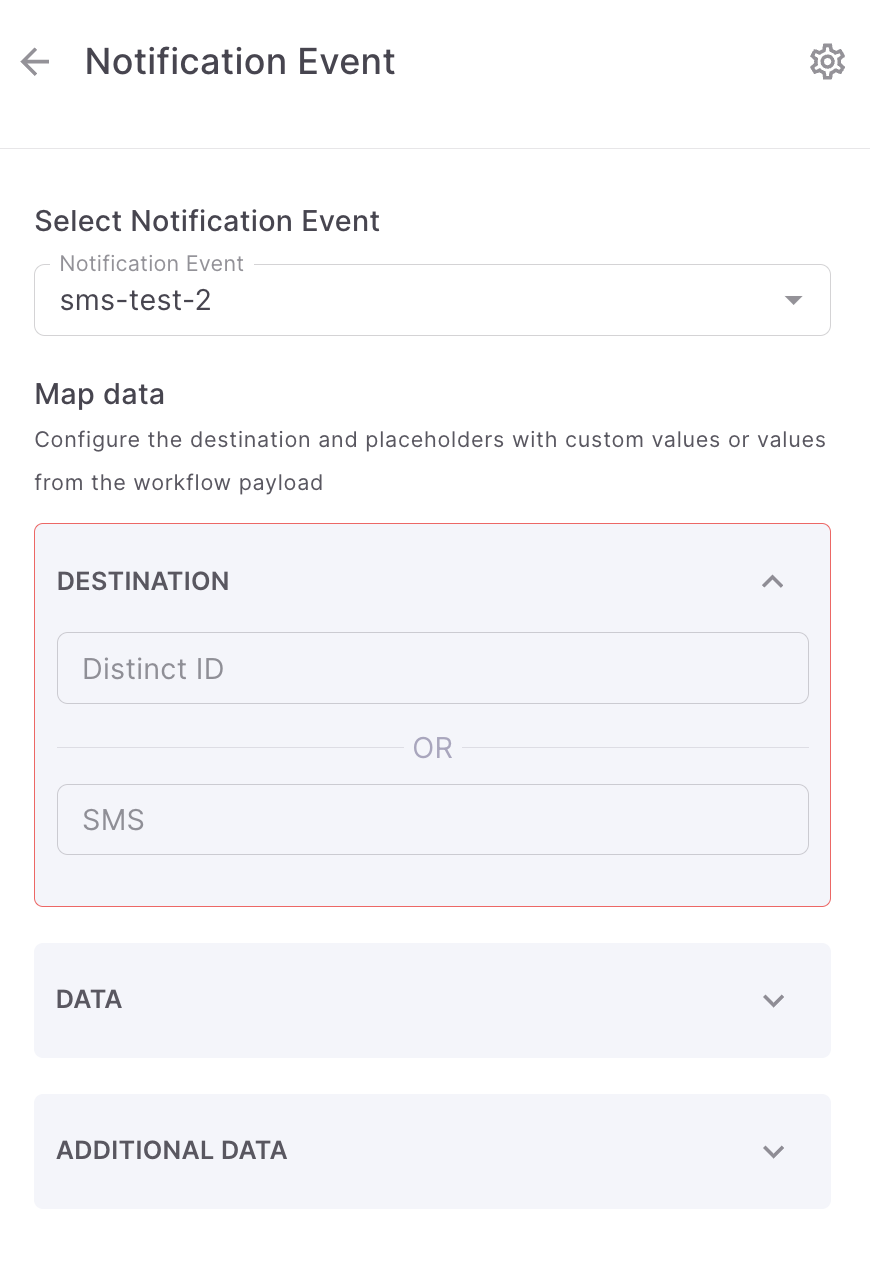The image size is (870, 1264).
Task: Open settings via the gear icon
Action: point(827,62)
